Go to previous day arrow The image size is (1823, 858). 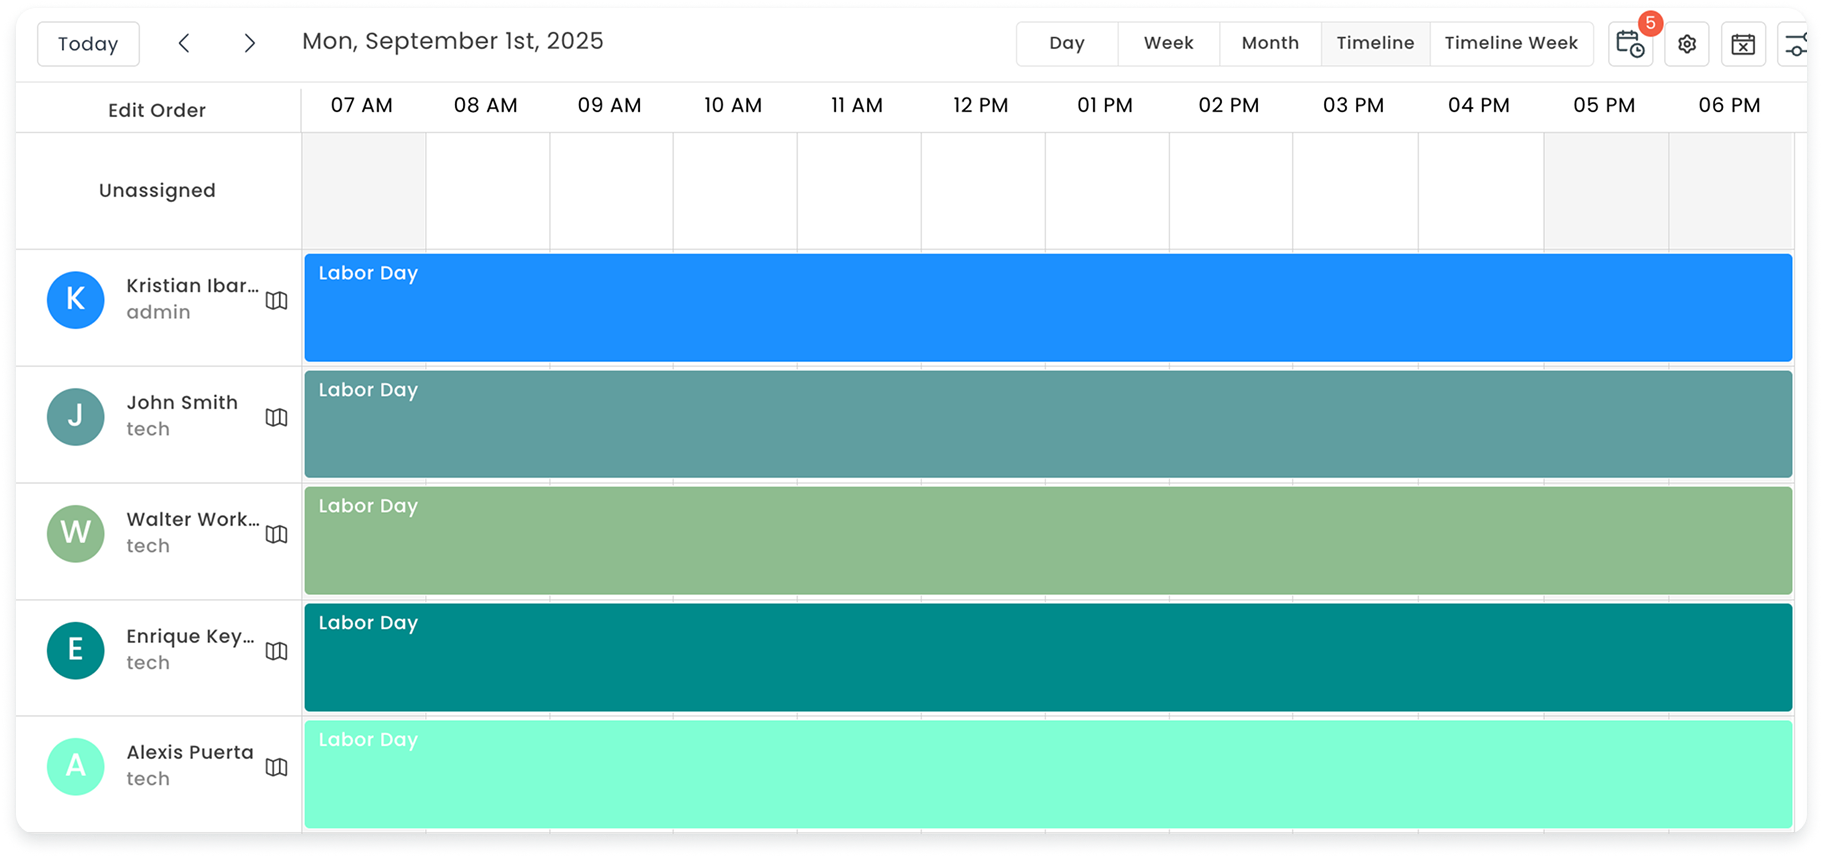coord(184,43)
